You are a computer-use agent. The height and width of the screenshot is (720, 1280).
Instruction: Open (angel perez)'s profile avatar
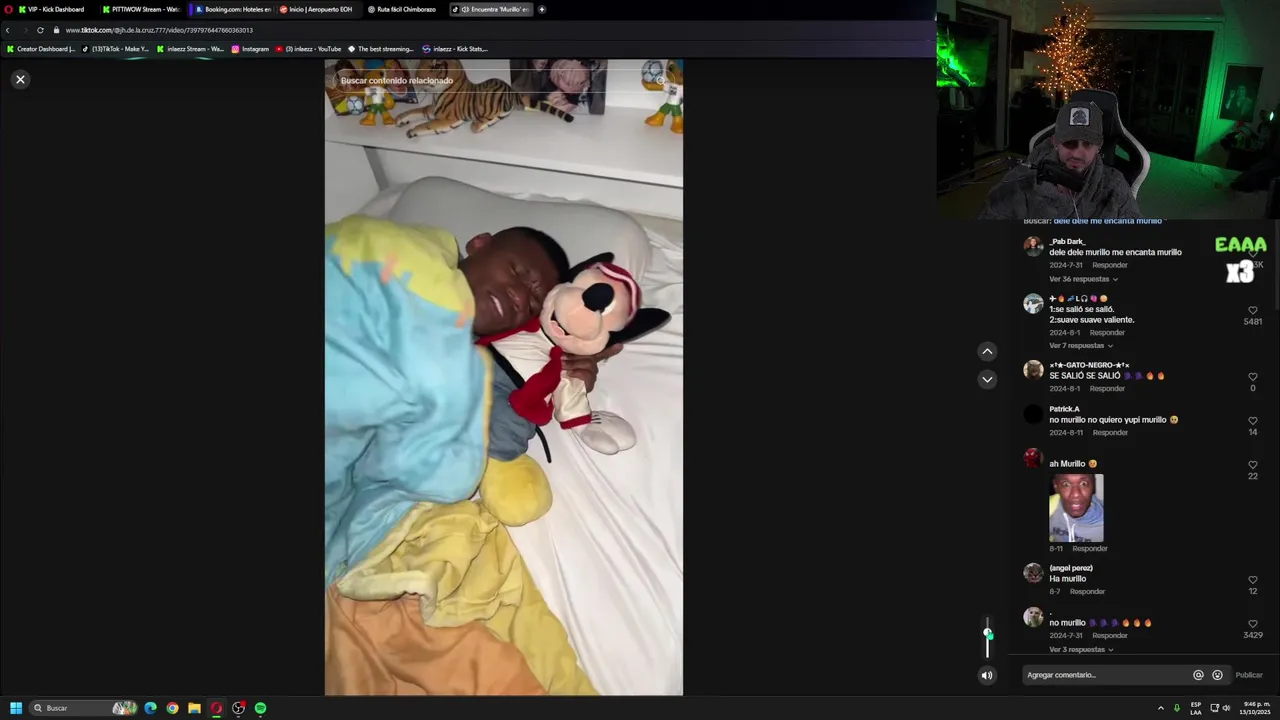point(1033,573)
